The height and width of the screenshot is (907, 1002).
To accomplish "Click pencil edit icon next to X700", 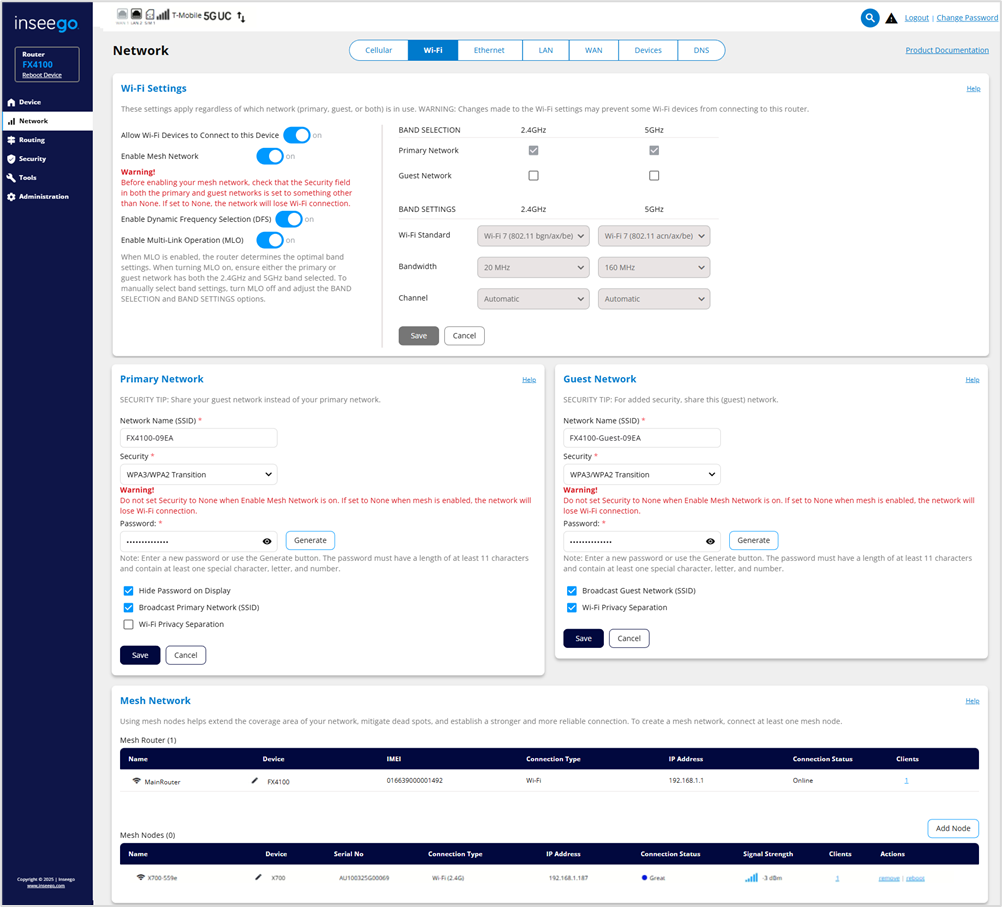I will tap(259, 877).
